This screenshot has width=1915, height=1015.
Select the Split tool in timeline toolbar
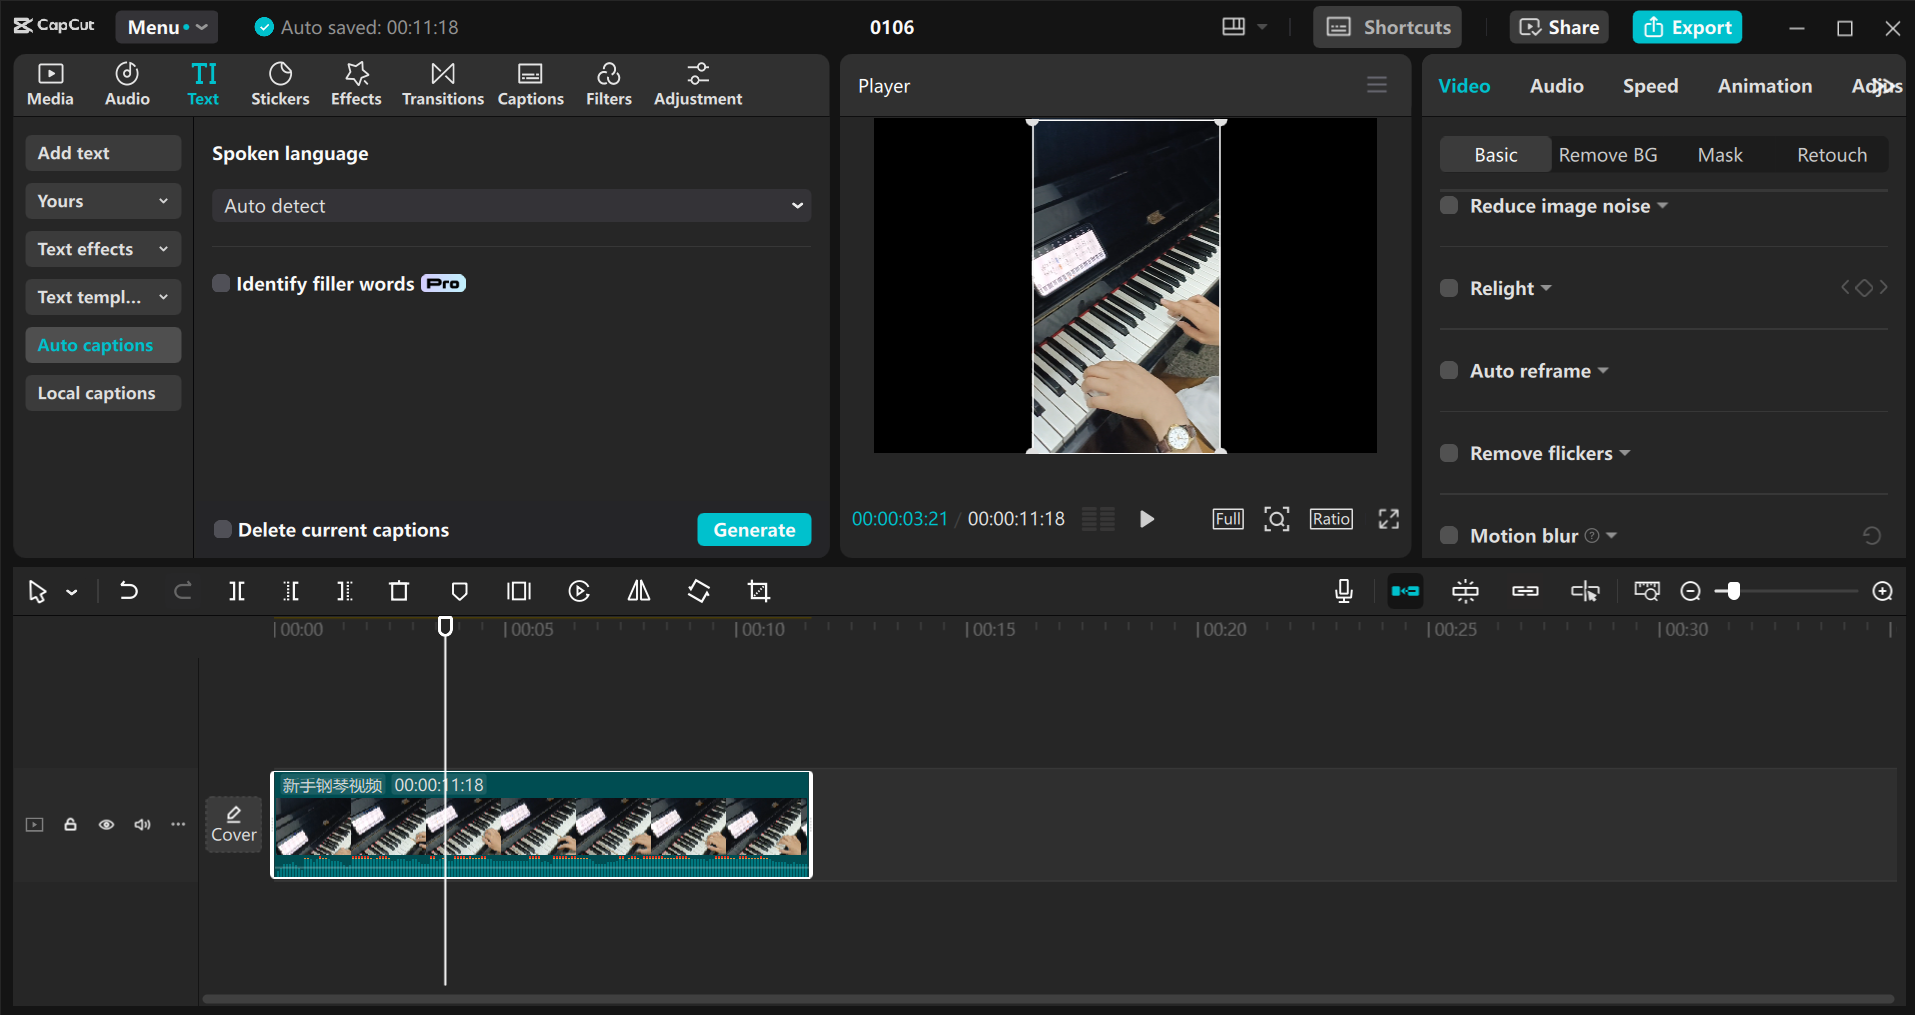[236, 591]
